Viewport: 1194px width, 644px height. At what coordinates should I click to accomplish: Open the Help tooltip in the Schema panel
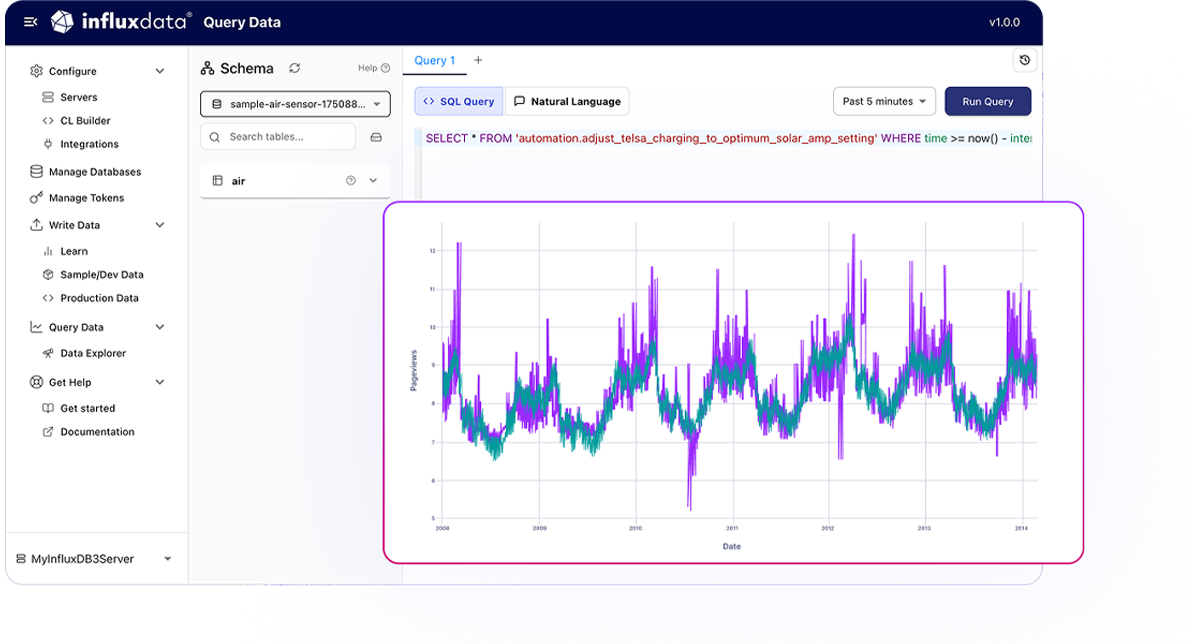tap(373, 68)
